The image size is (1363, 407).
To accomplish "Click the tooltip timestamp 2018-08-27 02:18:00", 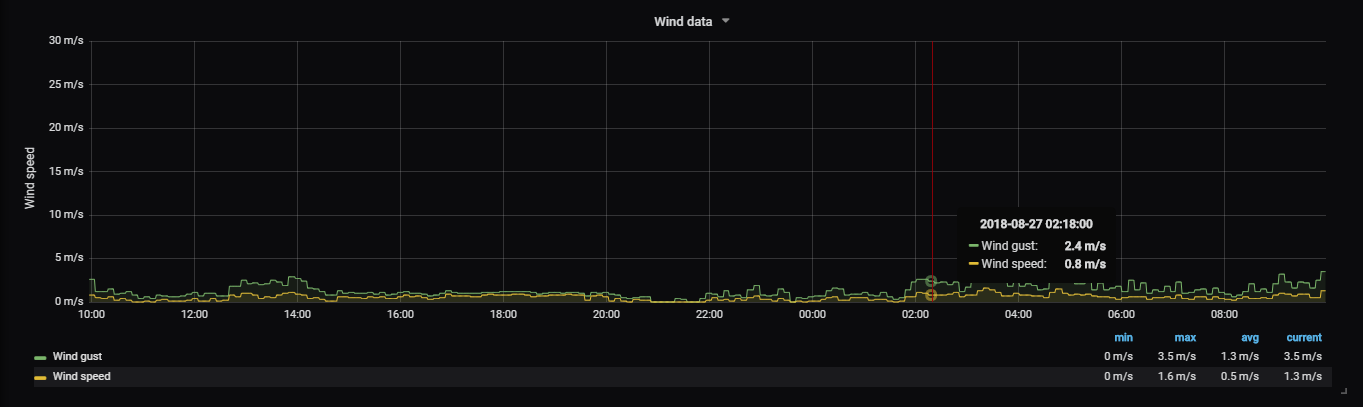I will pyautogui.click(x=1035, y=225).
